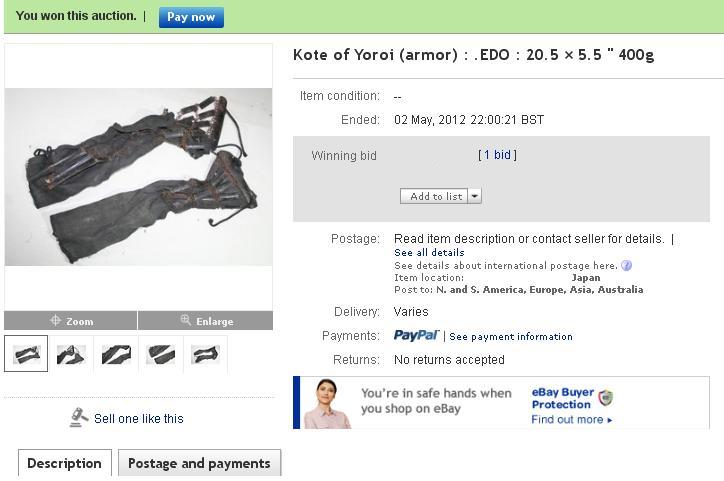Select the fifth armor thumbnail
This screenshot has height=481, width=724.
[x=205, y=354]
